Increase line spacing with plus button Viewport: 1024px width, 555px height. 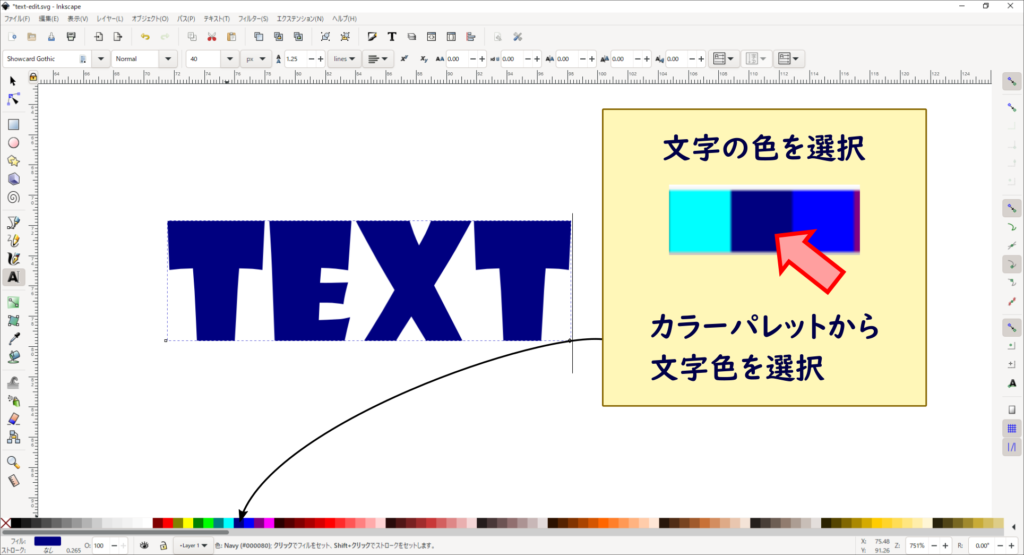320,59
